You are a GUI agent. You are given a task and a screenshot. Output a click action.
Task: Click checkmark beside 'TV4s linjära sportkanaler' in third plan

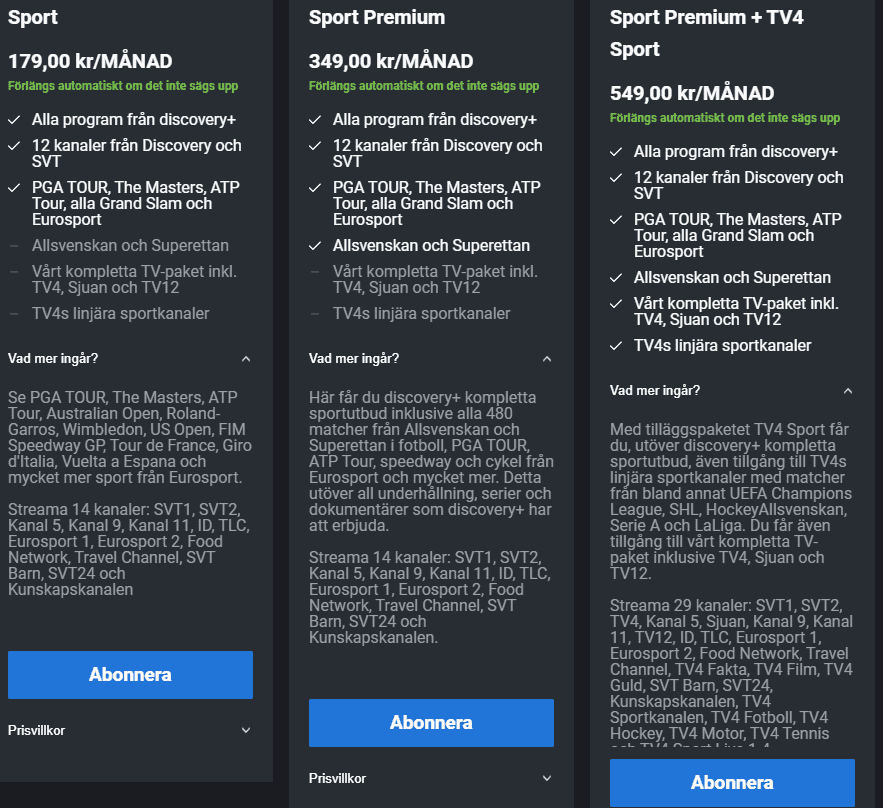(616, 345)
